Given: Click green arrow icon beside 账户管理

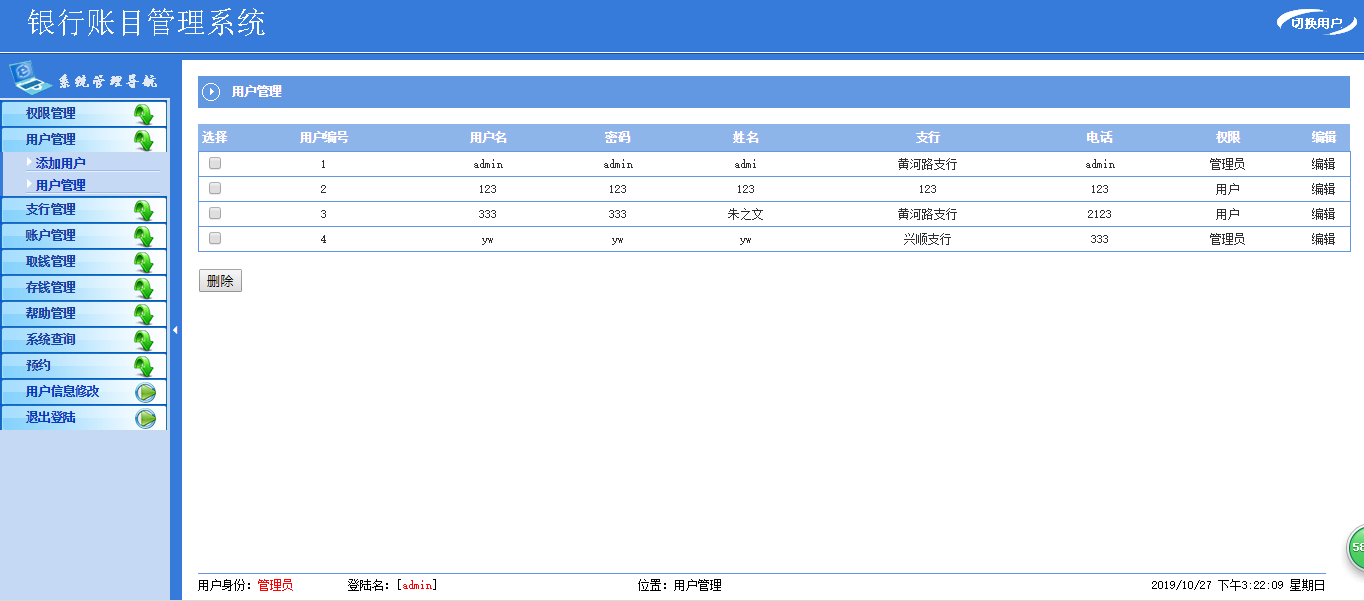Looking at the screenshot, I should point(144,236).
